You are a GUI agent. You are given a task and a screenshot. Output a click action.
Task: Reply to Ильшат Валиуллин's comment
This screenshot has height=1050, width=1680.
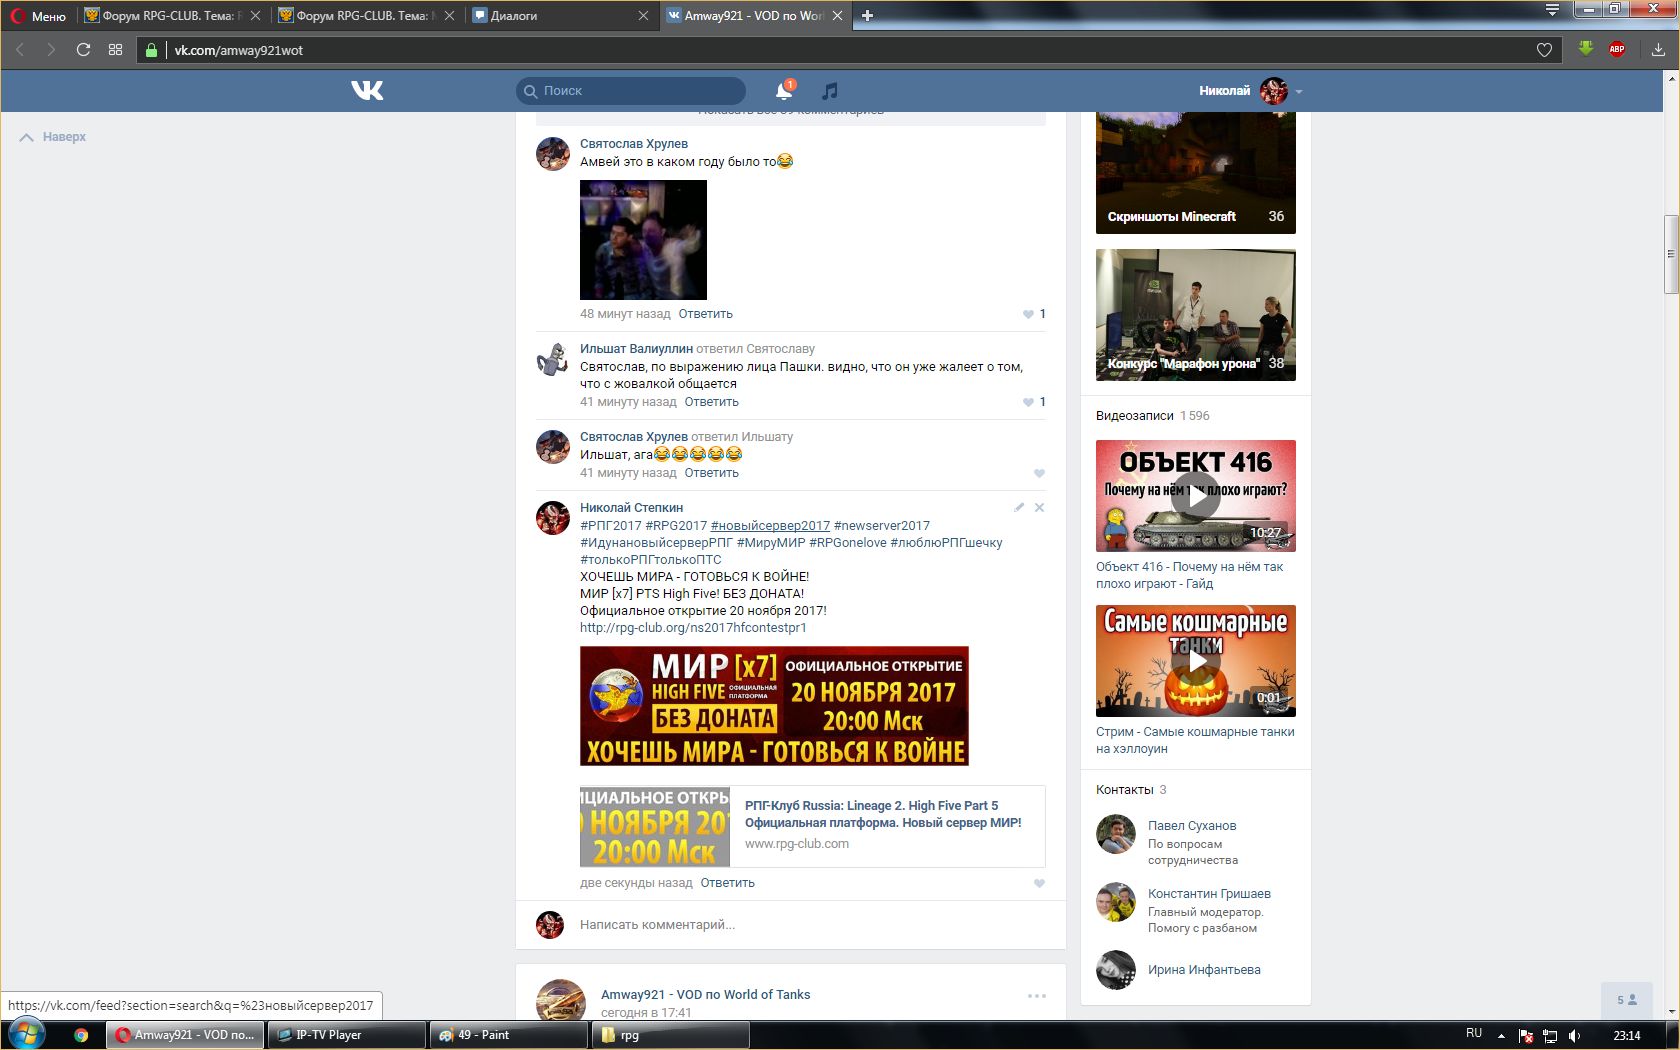[711, 402]
